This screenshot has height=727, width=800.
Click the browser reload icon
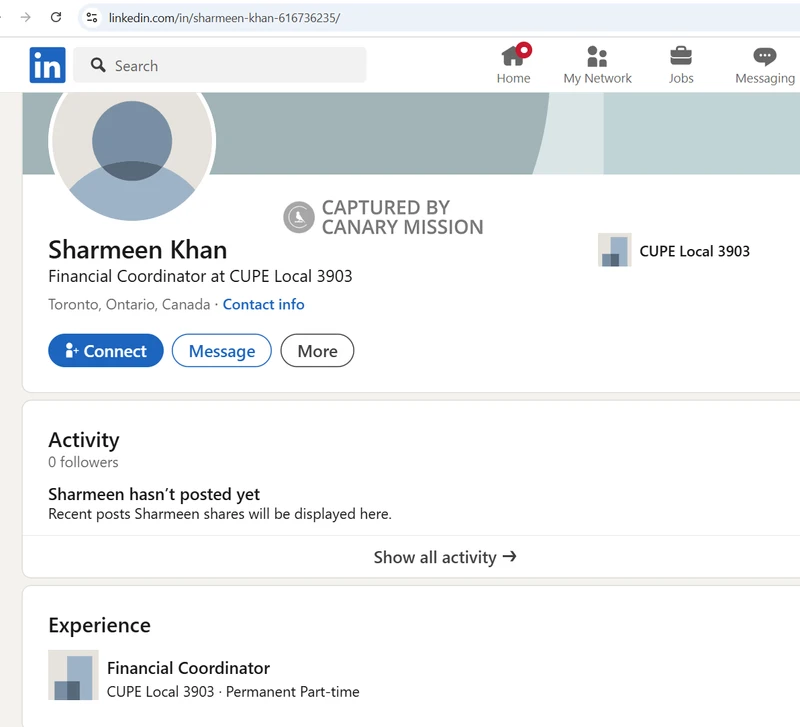(56, 18)
